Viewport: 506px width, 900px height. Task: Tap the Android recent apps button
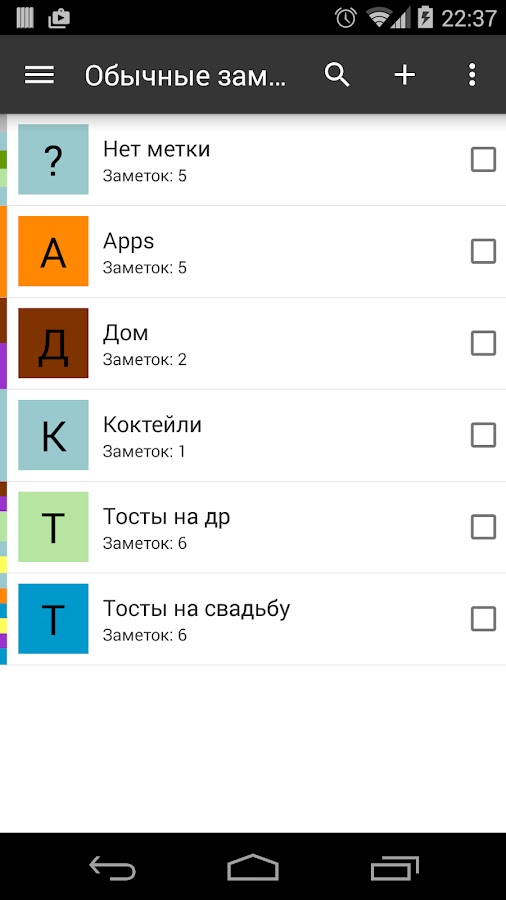tap(394, 867)
